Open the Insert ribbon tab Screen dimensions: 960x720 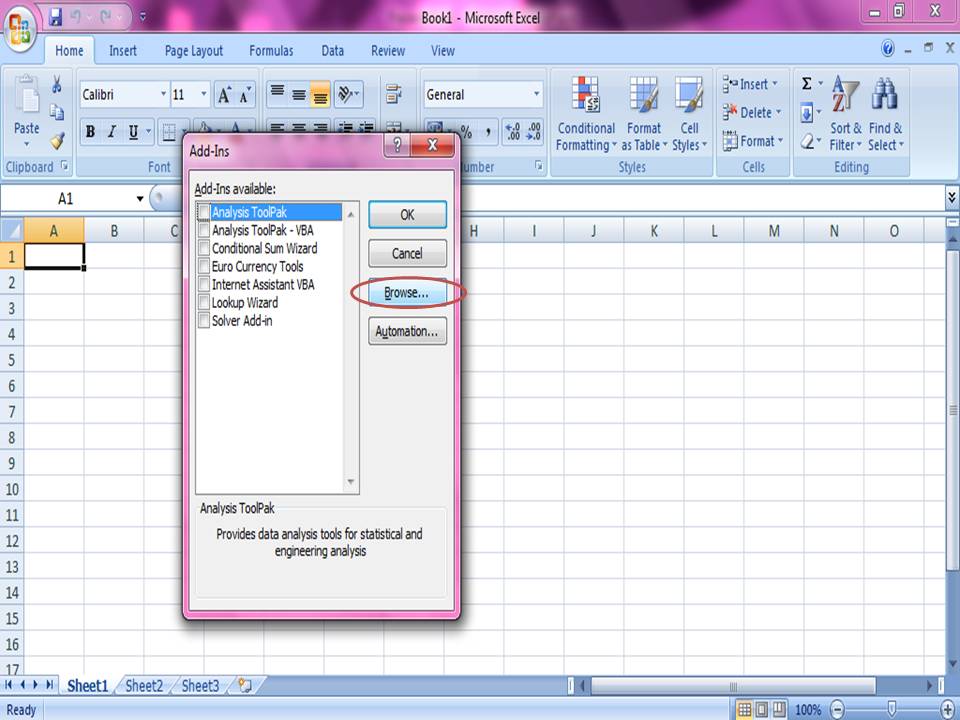(122, 51)
